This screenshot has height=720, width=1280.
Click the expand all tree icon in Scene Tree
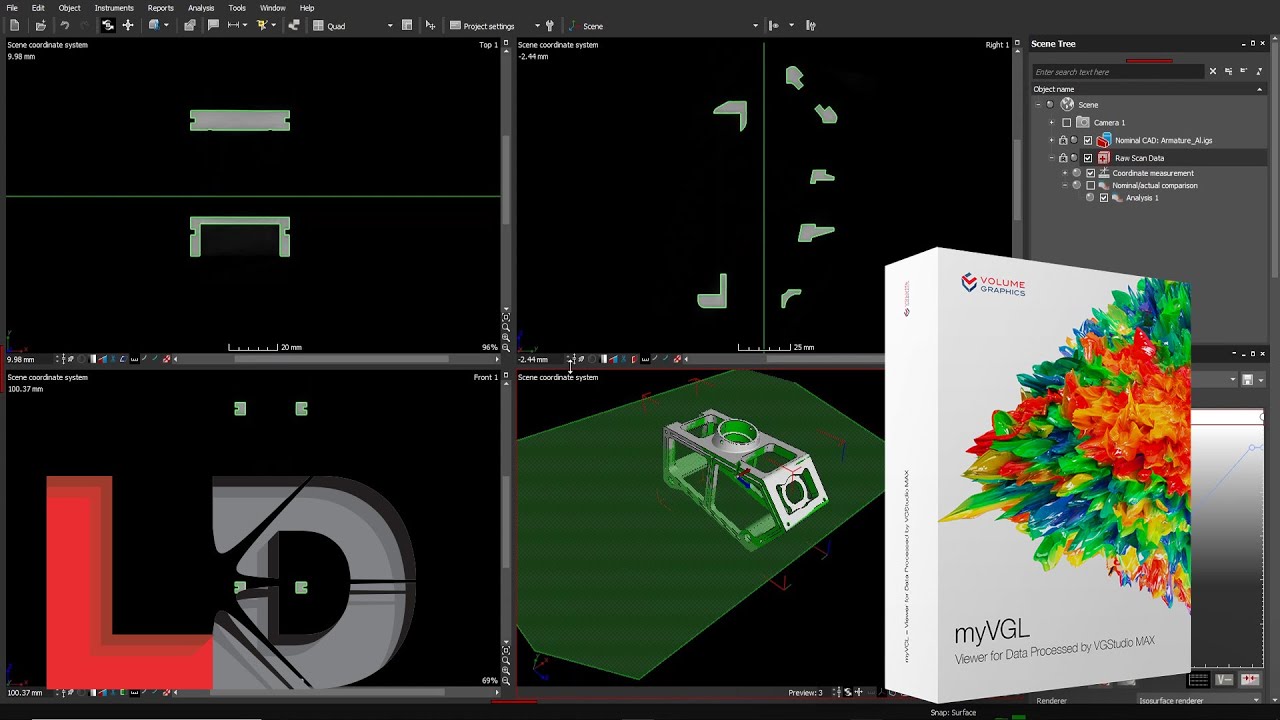coord(1229,72)
